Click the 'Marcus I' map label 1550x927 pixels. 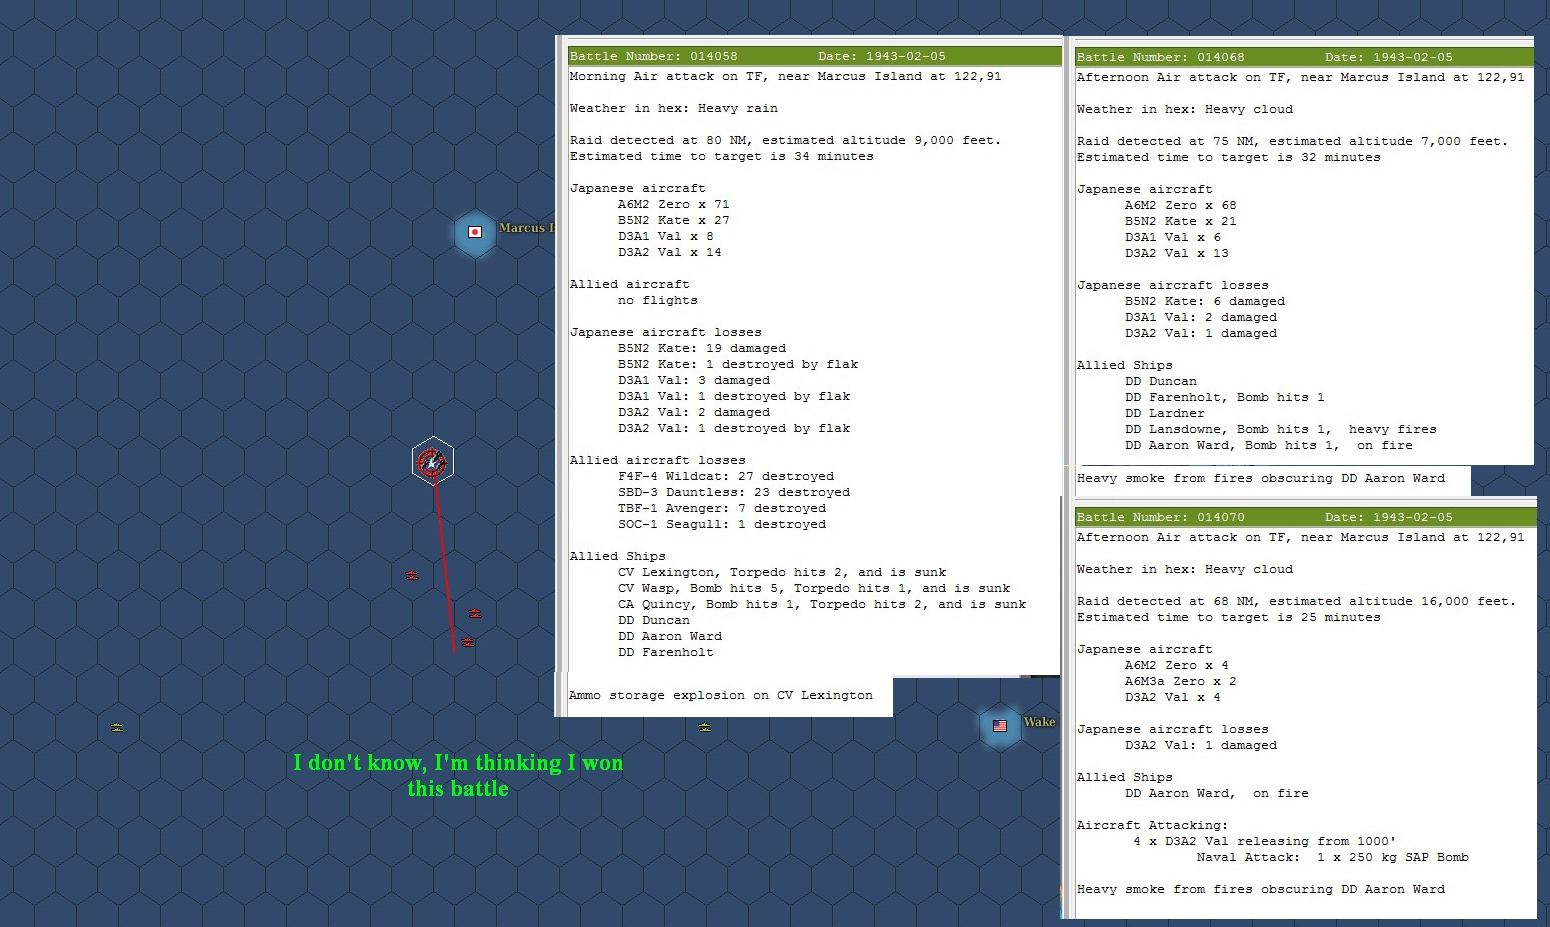point(526,228)
